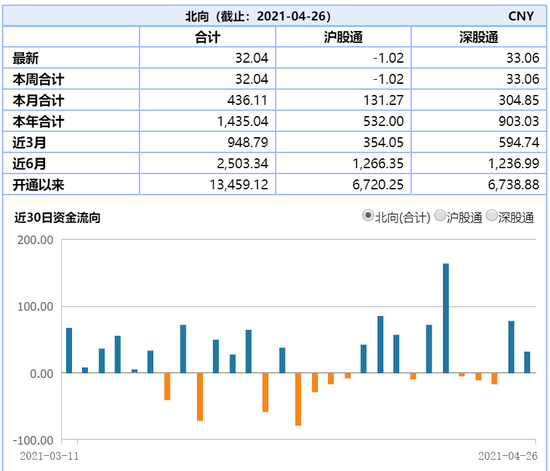The image size is (550, 471).
Task: Click the CNY currency label
Action: pyautogui.click(x=521, y=16)
